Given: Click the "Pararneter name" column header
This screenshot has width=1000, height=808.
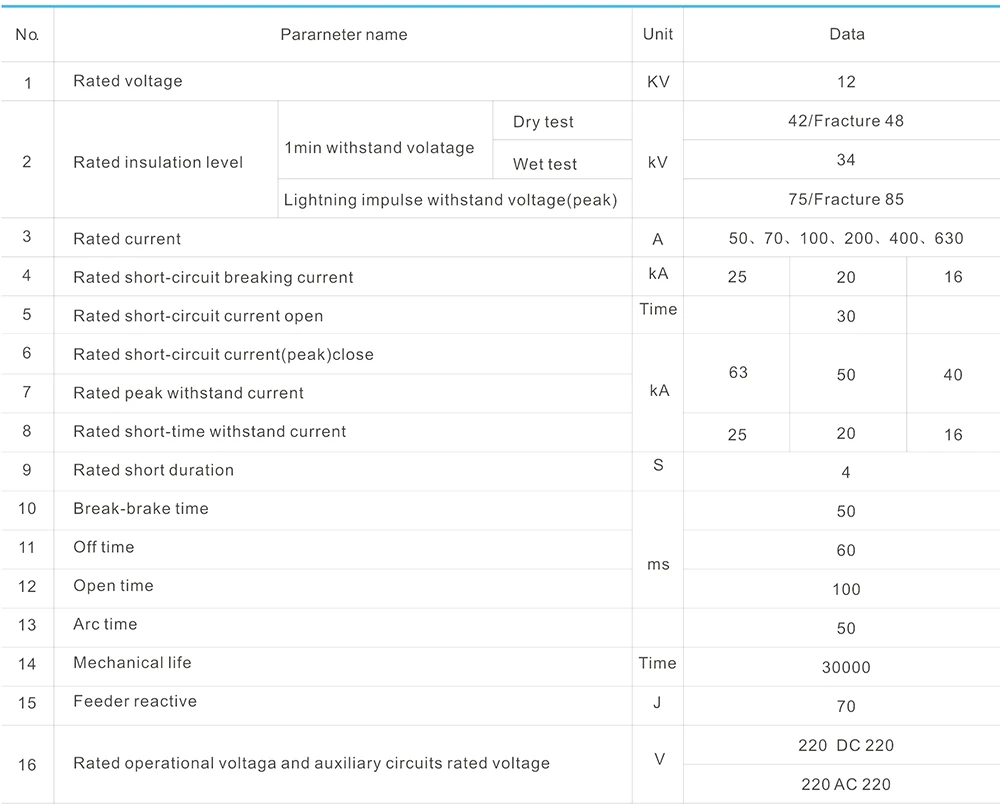Looking at the screenshot, I should pyautogui.click(x=343, y=35).
